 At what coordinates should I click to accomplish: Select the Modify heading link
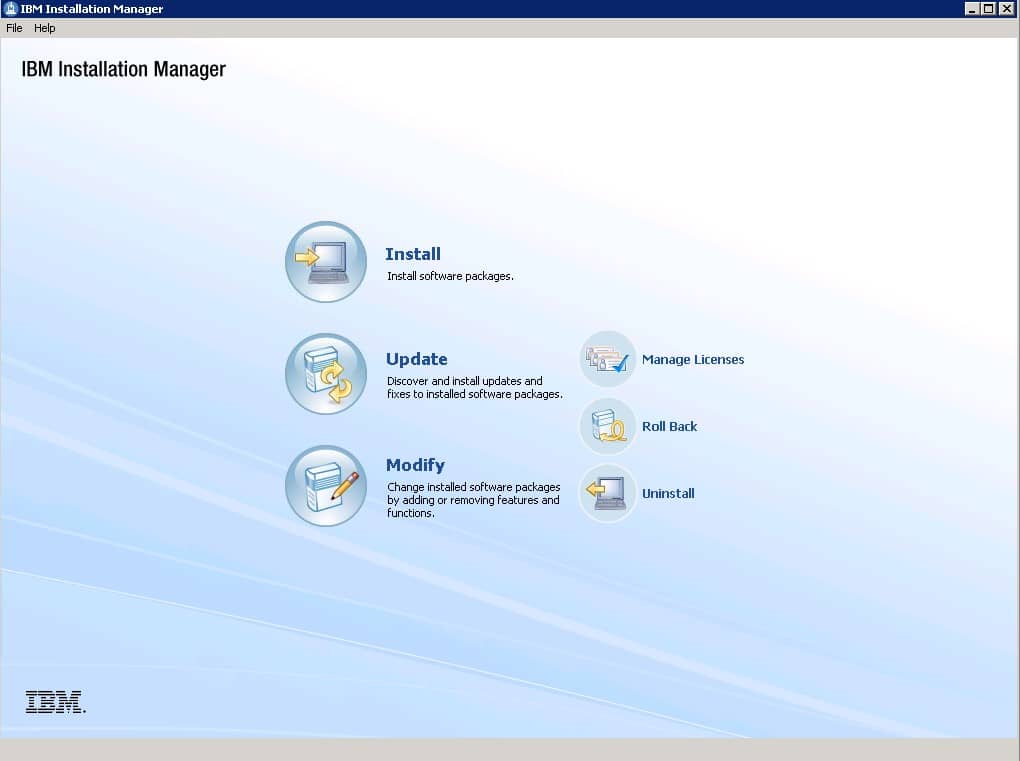pyautogui.click(x=415, y=465)
